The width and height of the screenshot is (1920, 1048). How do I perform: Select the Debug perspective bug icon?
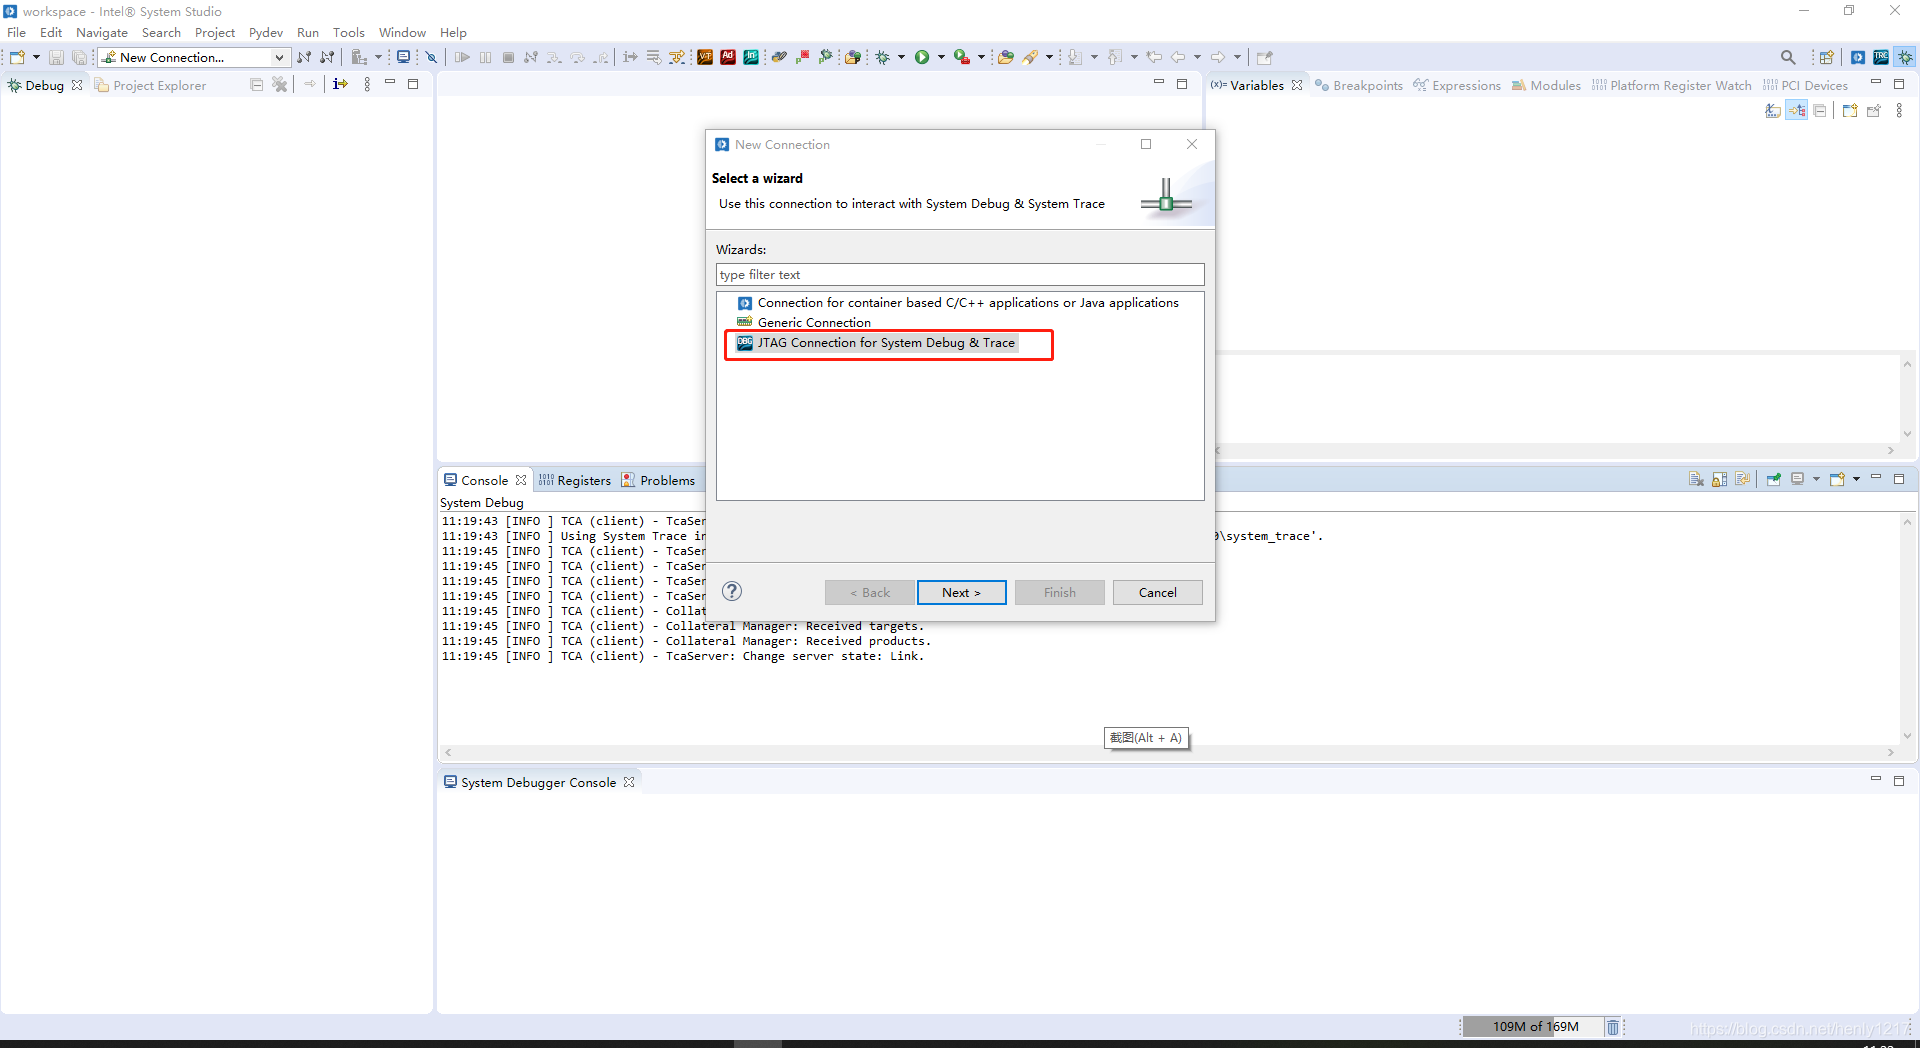1905,57
